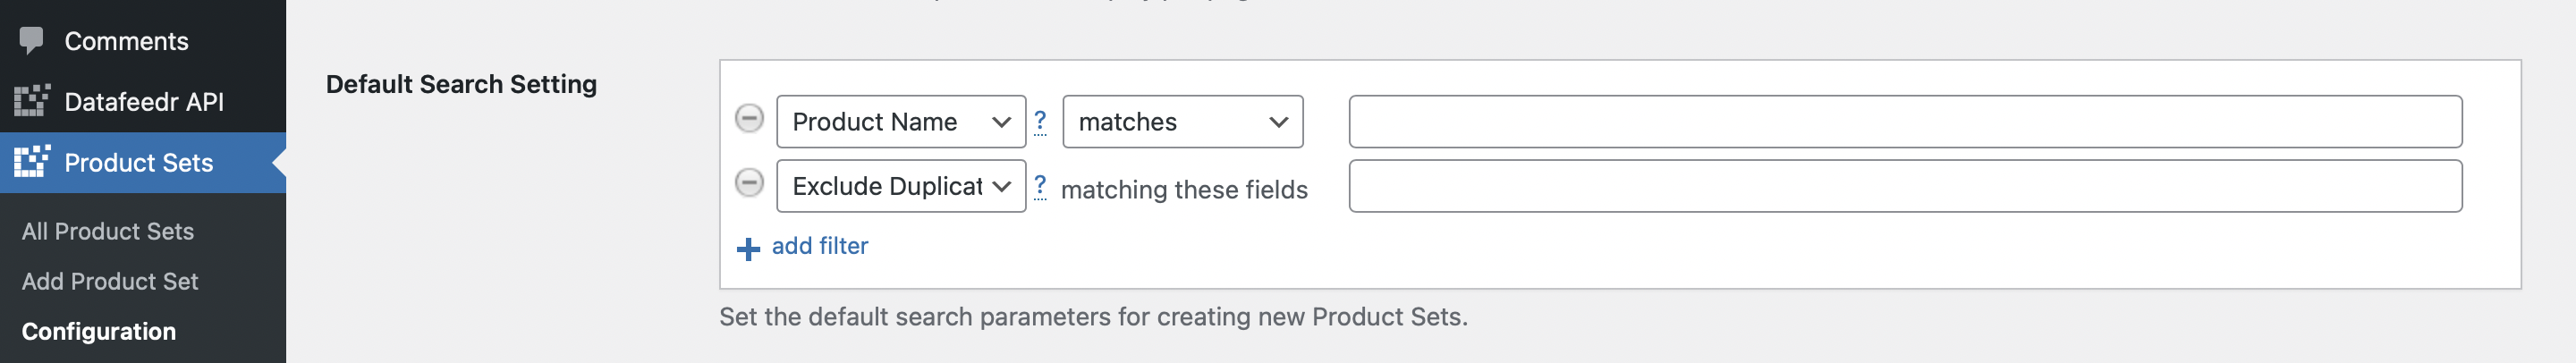
Task: Open the Add Product Set page
Action: pyautogui.click(x=110, y=281)
